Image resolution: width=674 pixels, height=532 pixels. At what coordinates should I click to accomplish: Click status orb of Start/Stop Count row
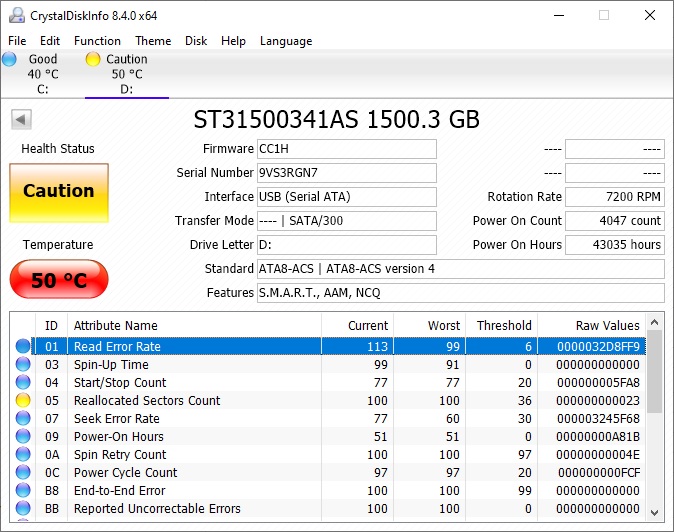[x=23, y=382]
